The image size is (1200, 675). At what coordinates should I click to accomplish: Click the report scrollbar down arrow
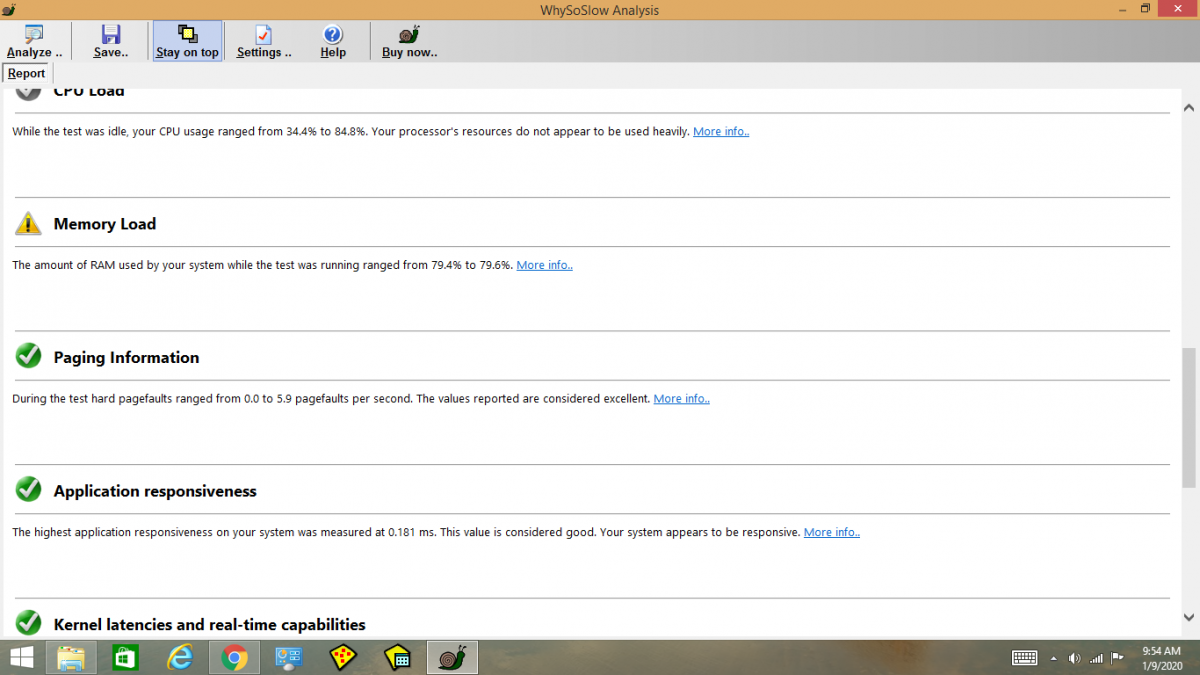click(1189, 618)
